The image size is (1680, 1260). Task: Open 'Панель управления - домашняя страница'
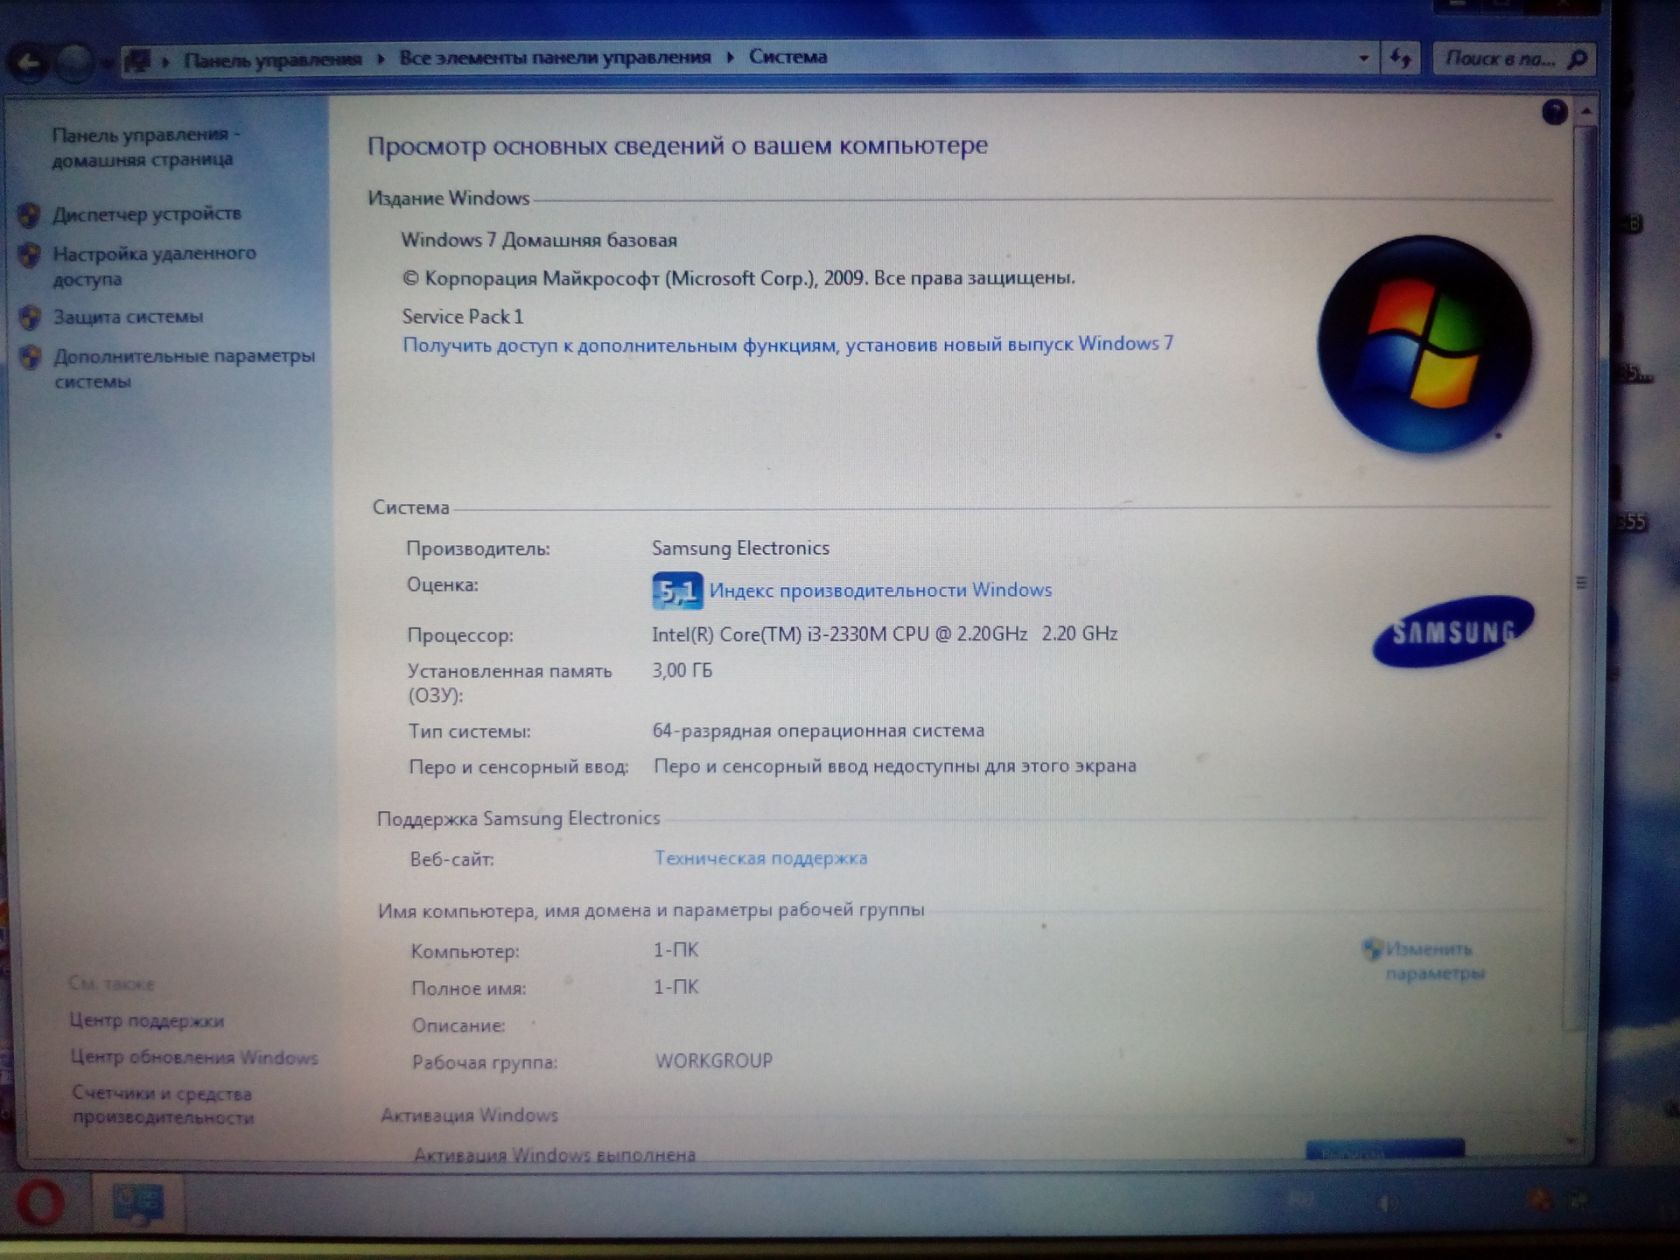pyautogui.click(x=145, y=147)
